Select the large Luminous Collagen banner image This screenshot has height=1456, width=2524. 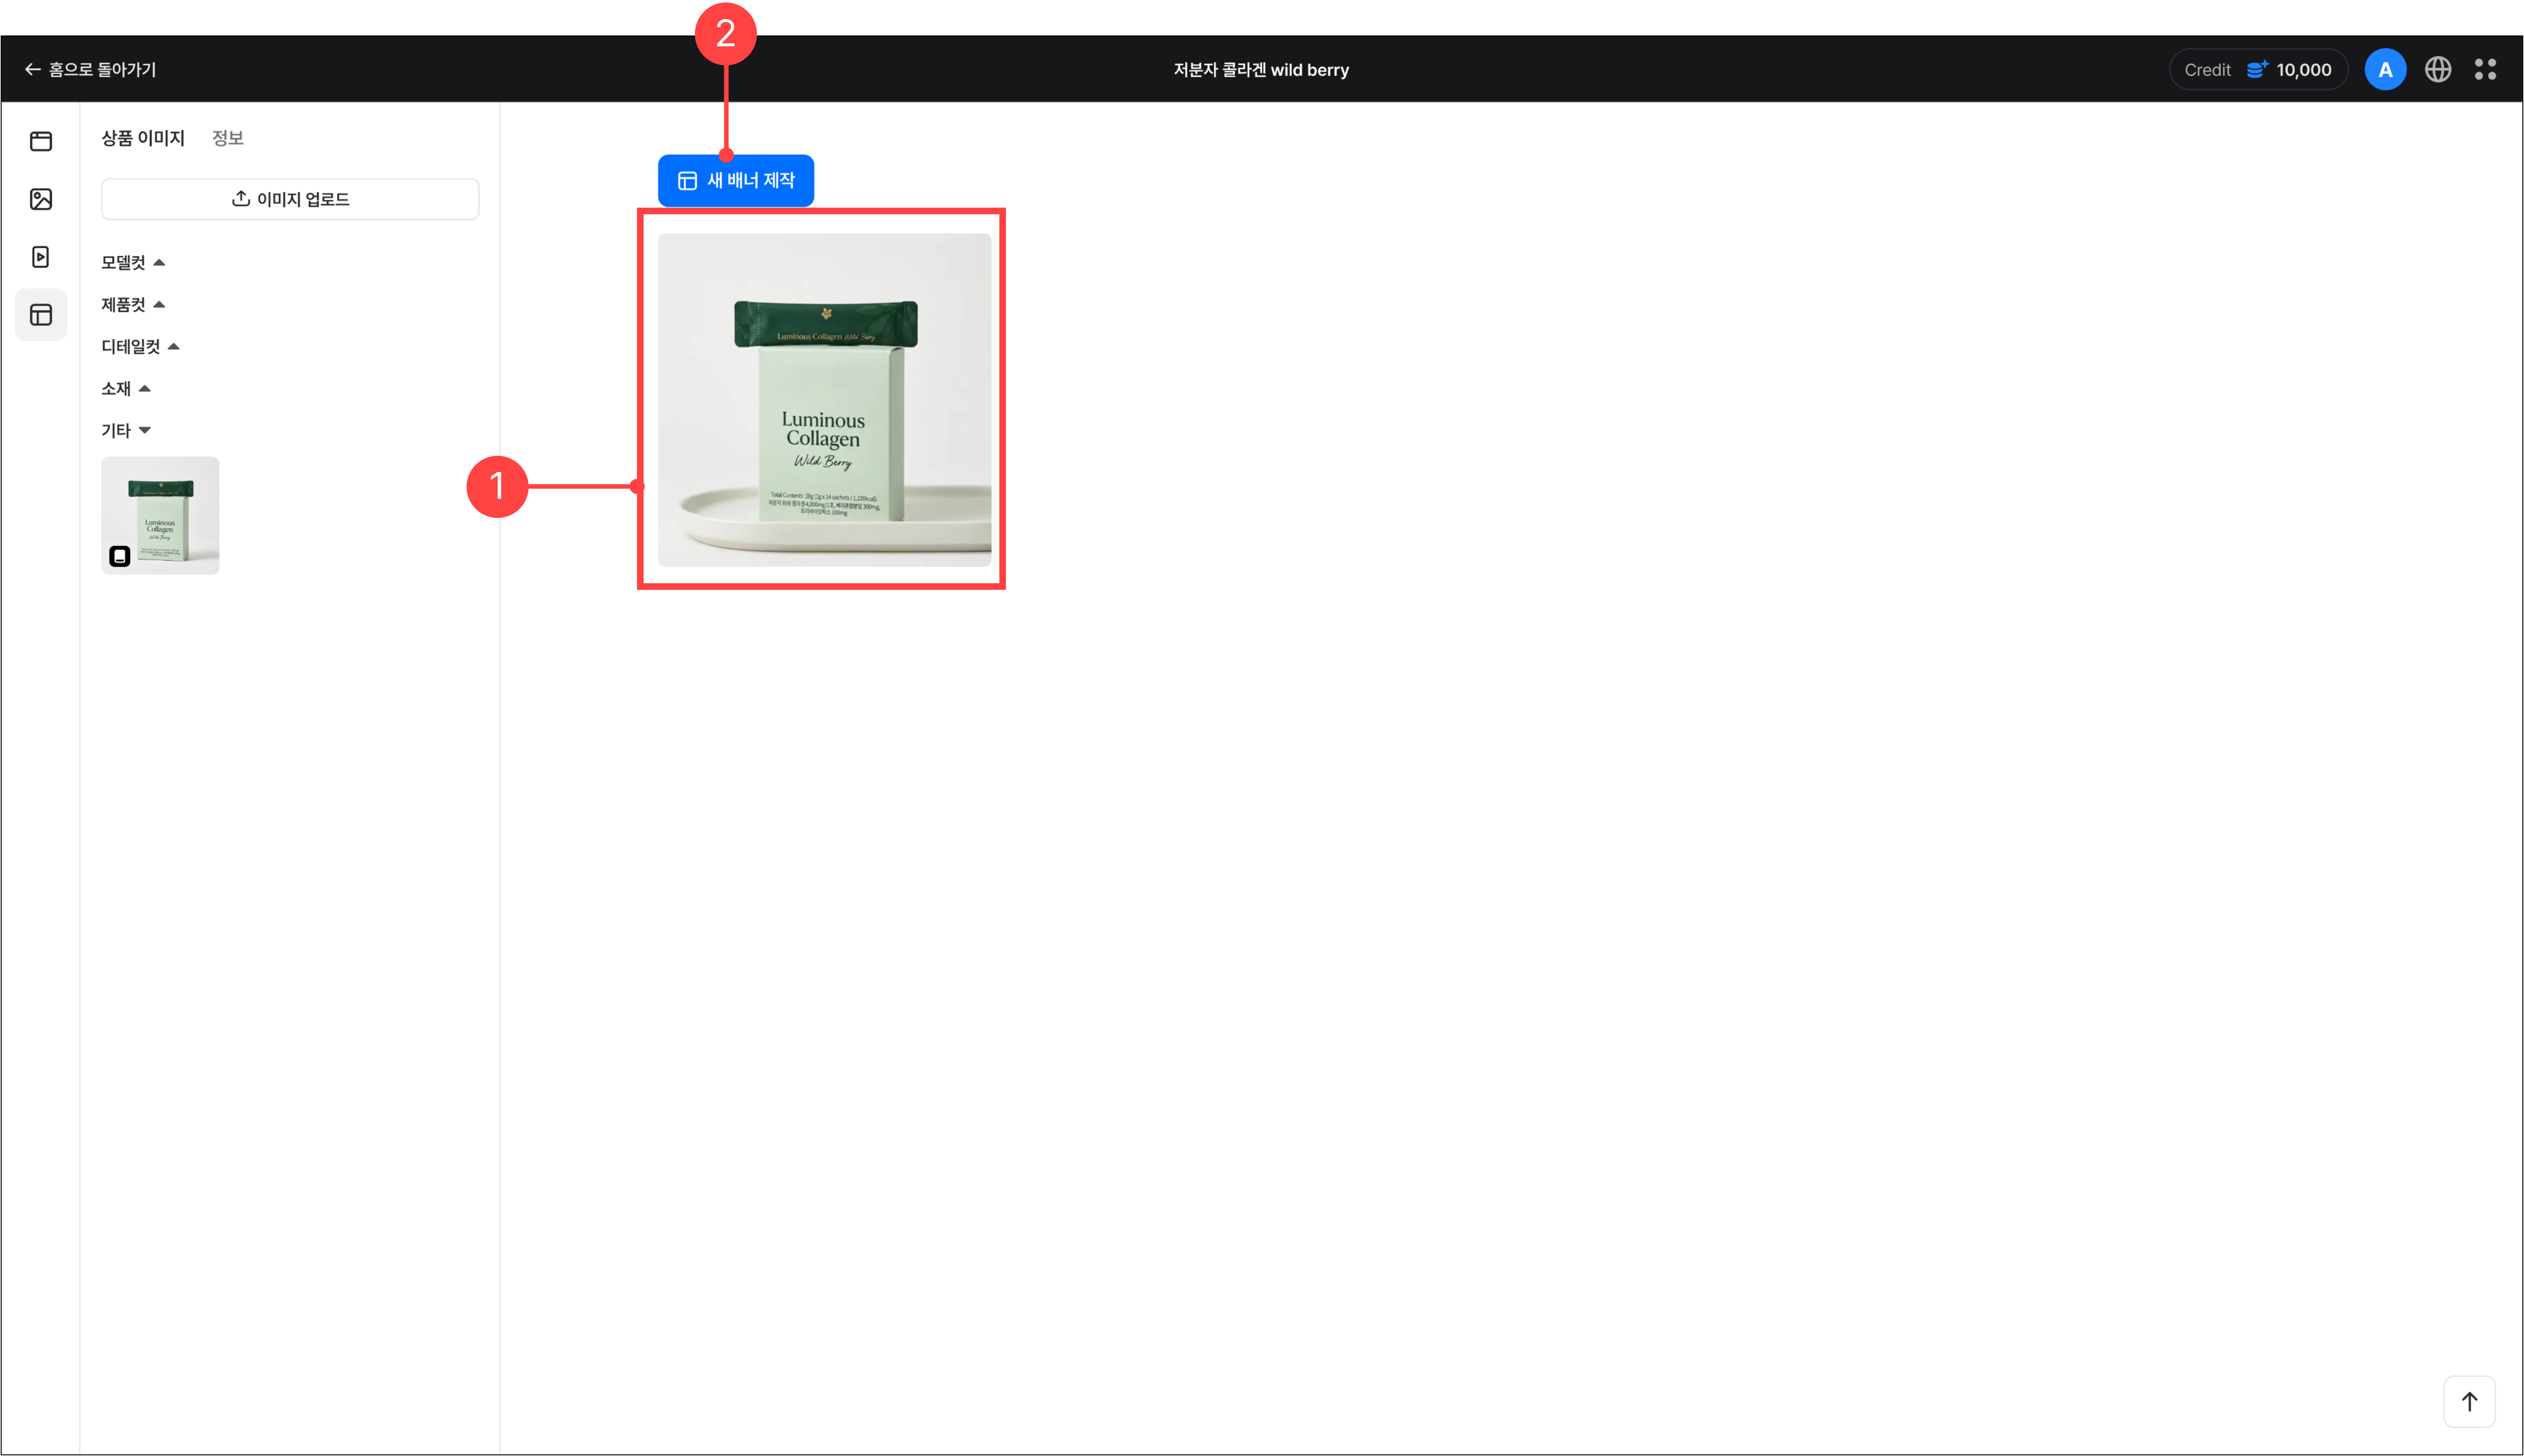pyautogui.click(x=825, y=400)
